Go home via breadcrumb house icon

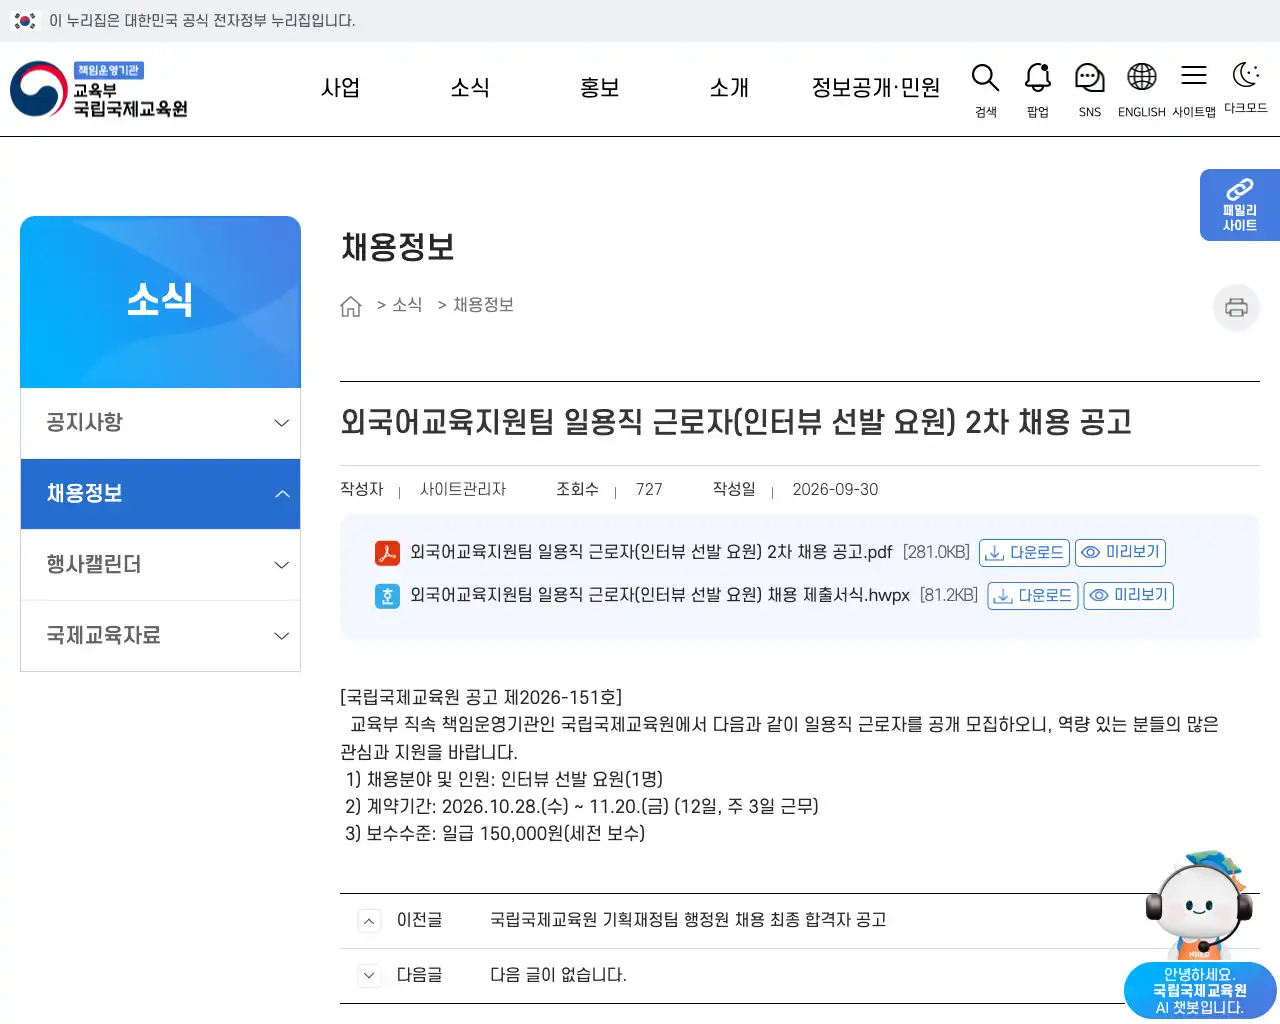(351, 306)
